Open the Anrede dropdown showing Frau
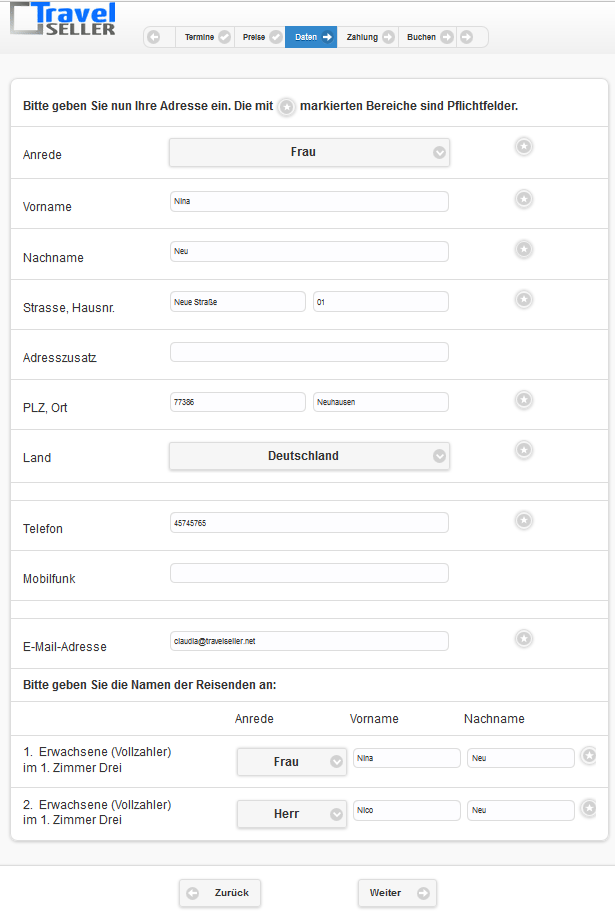This screenshot has width=615, height=918. [x=309, y=152]
